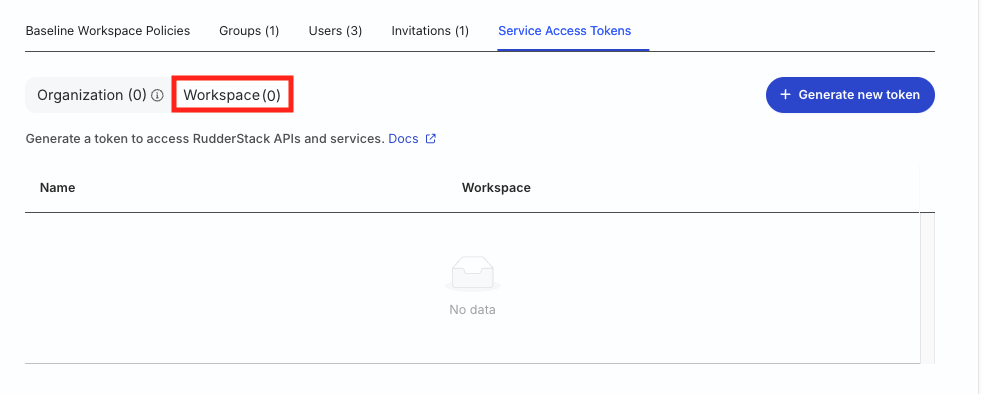Select the Workspace (0) token filter
Image resolution: width=981 pixels, height=394 pixels.
[232, 95]
